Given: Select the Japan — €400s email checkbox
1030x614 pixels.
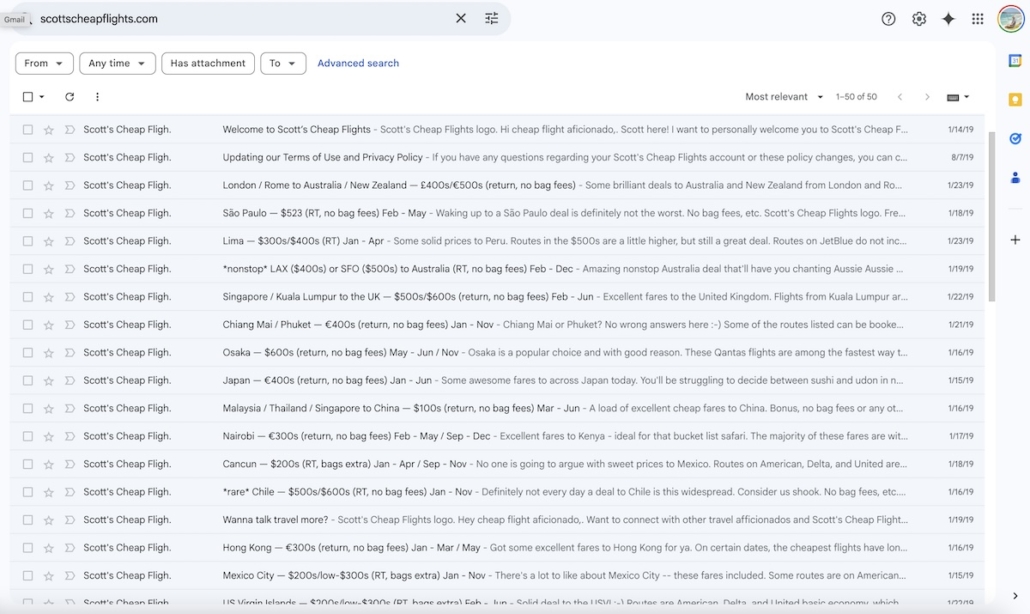Looking at the screenshot, I should point(28,380).
